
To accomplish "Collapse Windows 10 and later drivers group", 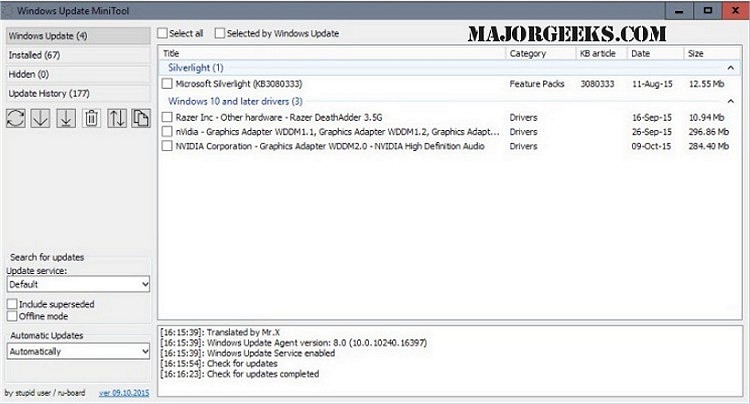I will [730, 101].
